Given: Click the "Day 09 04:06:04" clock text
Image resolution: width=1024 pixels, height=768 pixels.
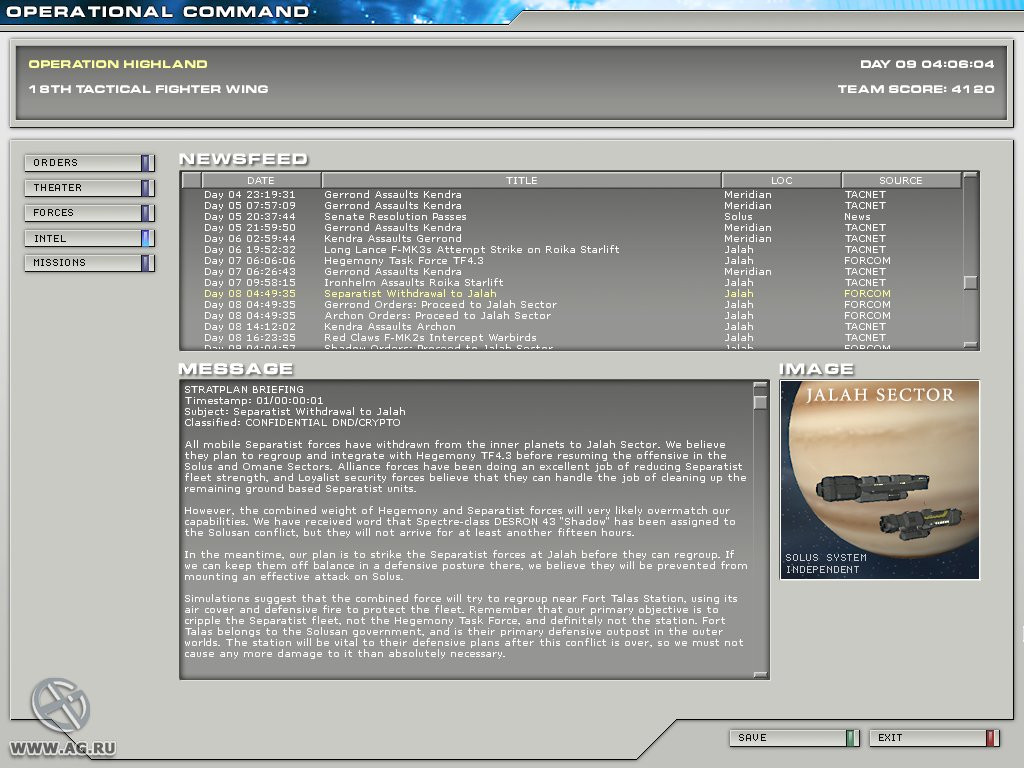Looking at the screenshot, I should (927, 64).
